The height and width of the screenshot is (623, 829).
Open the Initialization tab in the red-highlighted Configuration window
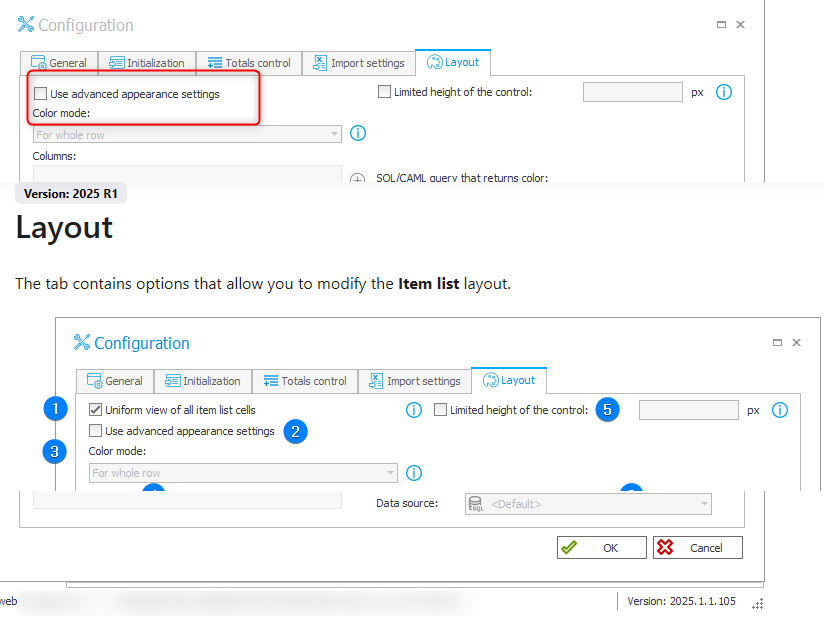tap(147, 63)
